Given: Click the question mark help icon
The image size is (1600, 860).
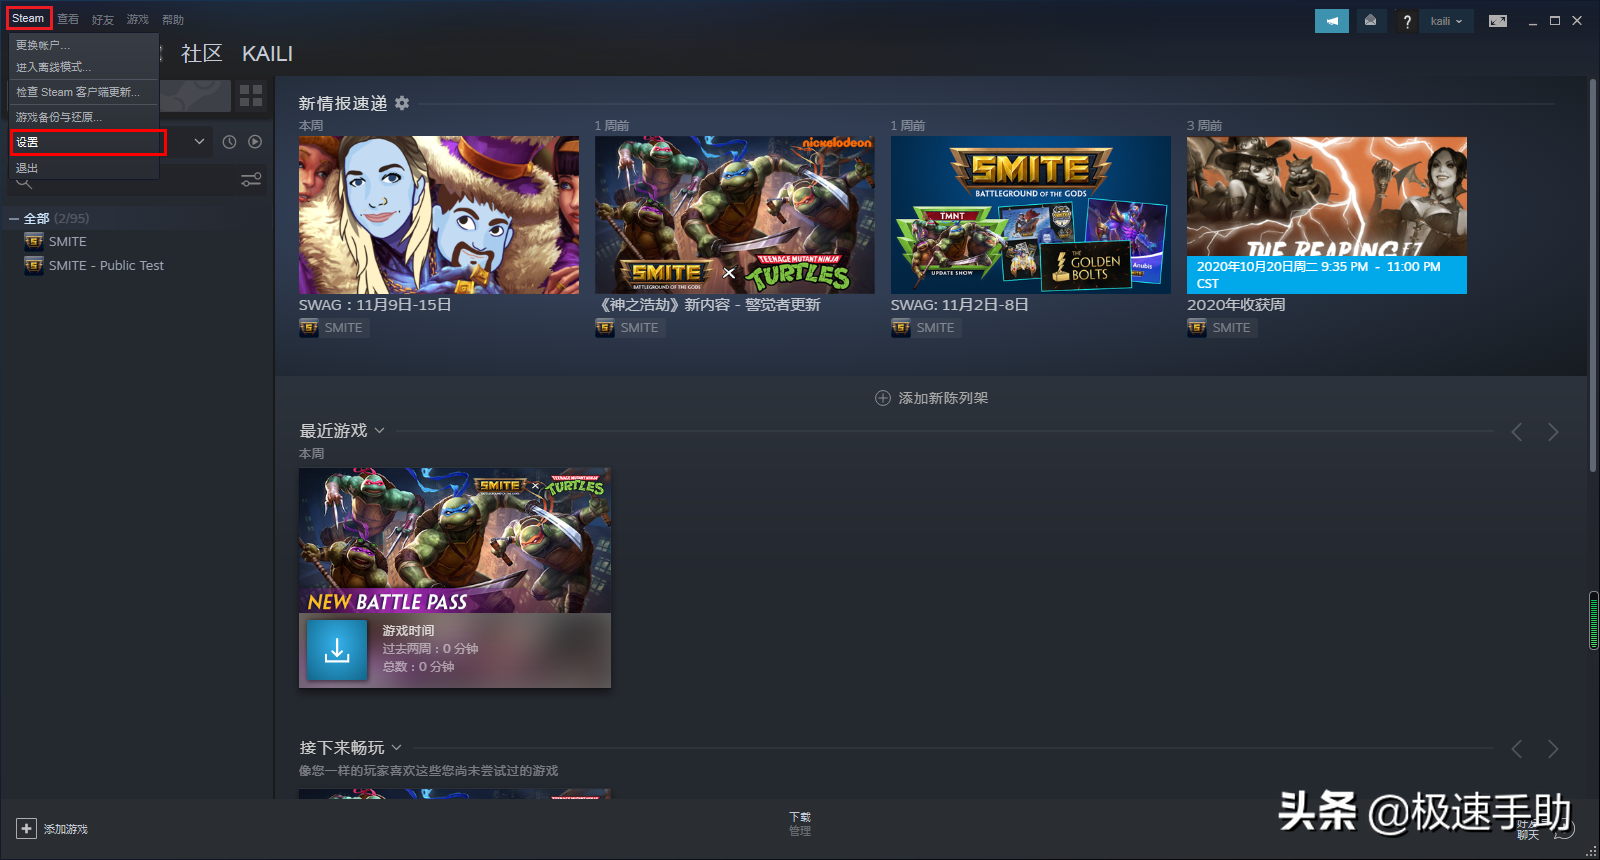Looking at the screenshot, I should pyautogui.click(x=1407, y=21).
